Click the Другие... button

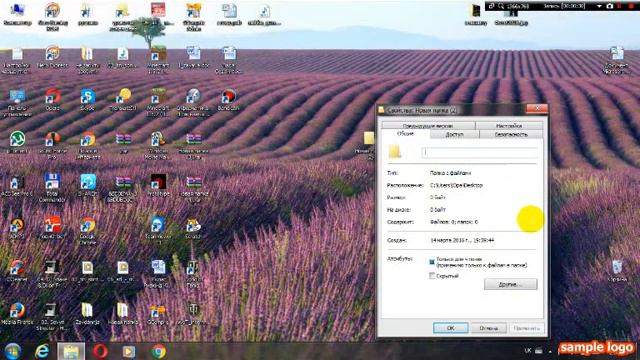(511, 284)
